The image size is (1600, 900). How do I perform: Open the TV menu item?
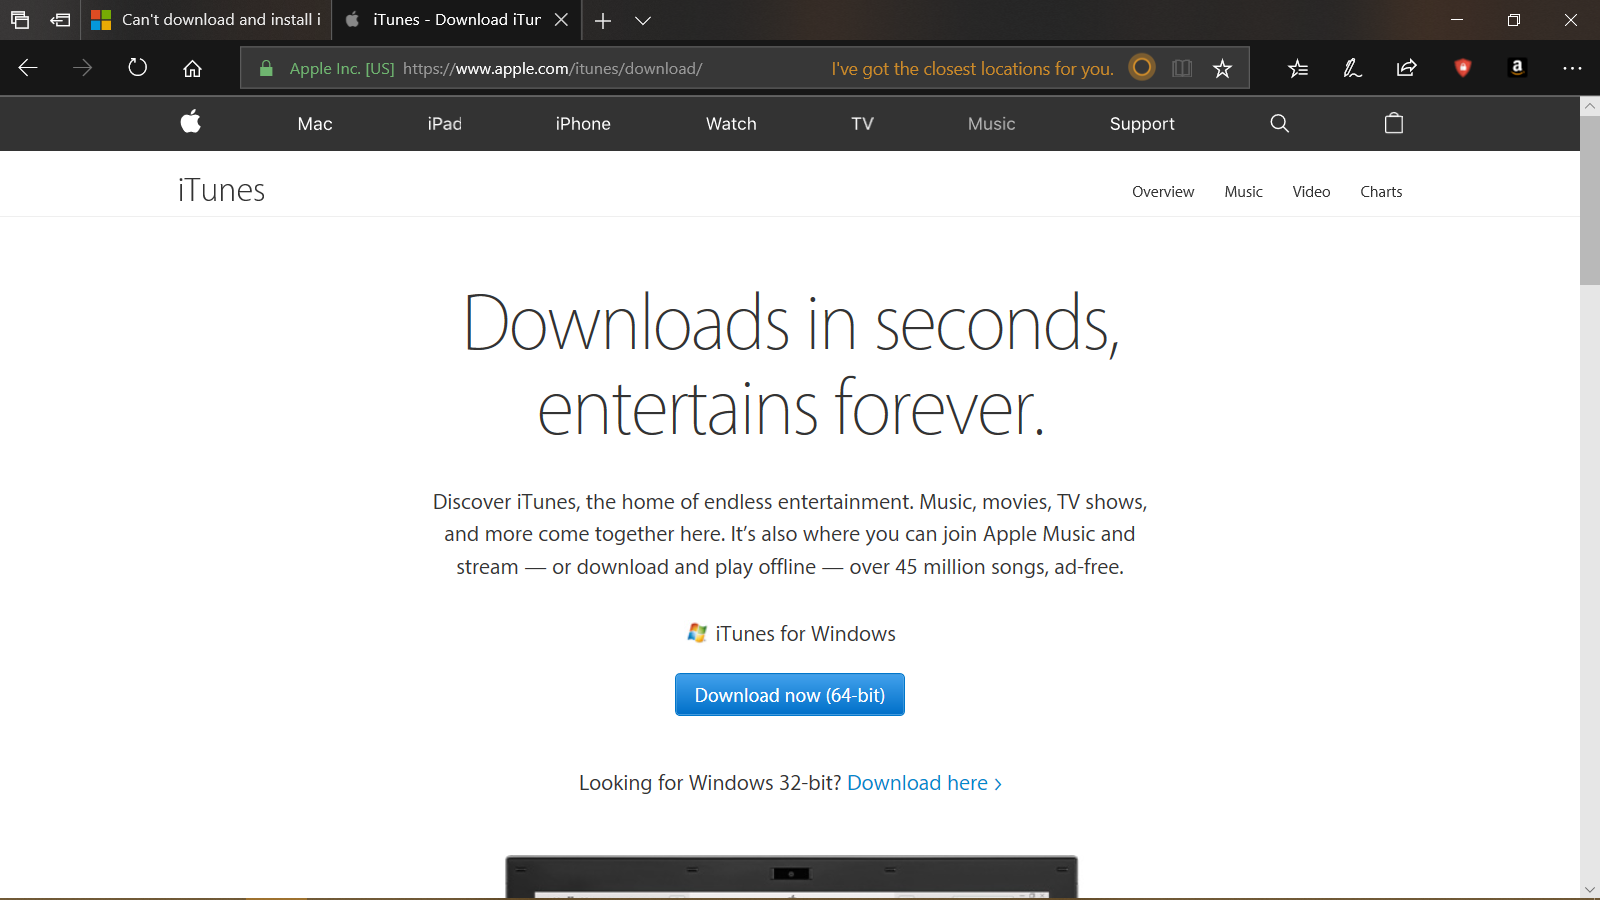[x=862, y=124]
